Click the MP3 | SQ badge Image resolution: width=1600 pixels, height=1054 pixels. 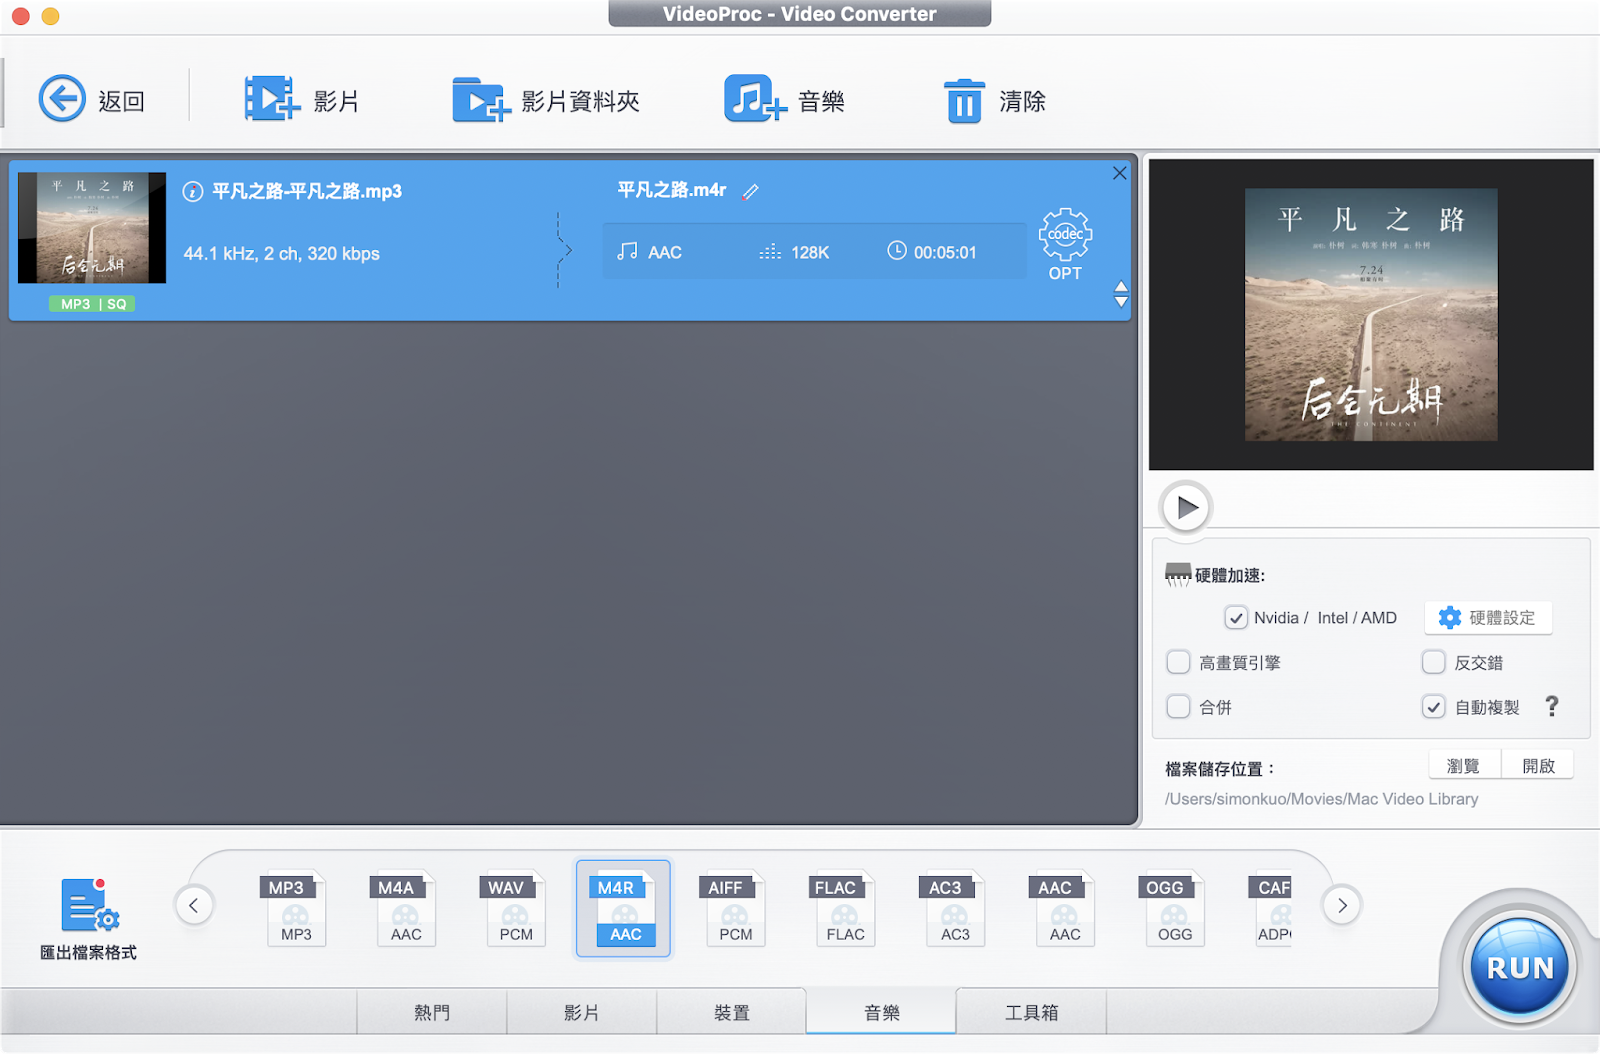(x=93, y=304)
